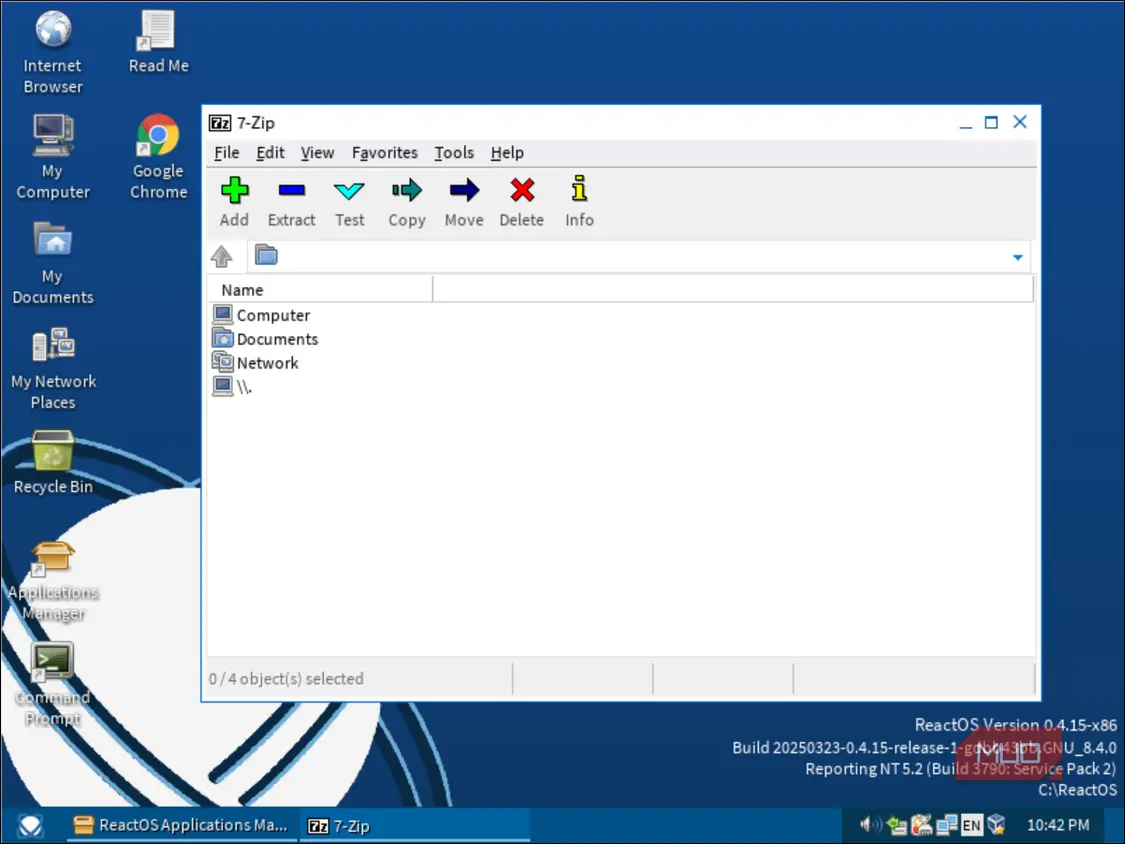Click the 7-Zip taskbar button
This screenshot has height=844, width=1125.
pos(413,825)
